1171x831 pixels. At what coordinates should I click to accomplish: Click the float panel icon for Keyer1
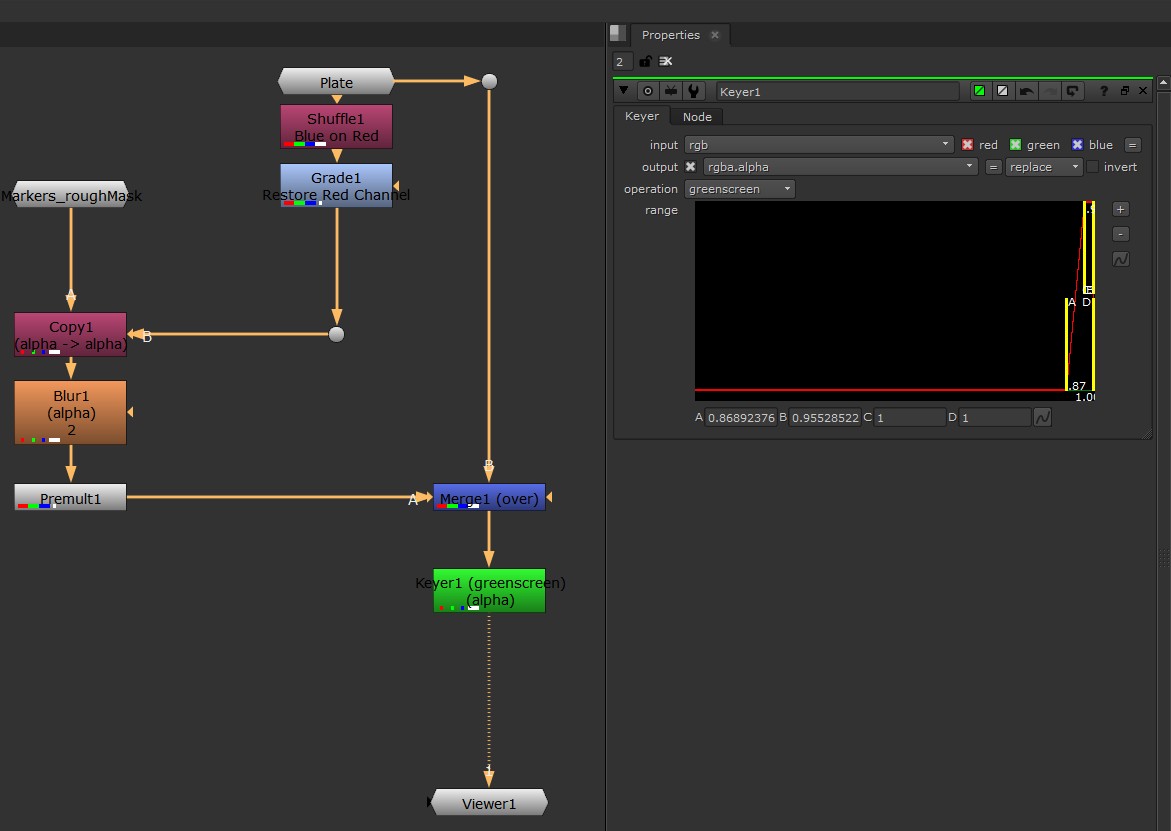pyautogui.click(x=1124, y=91)
